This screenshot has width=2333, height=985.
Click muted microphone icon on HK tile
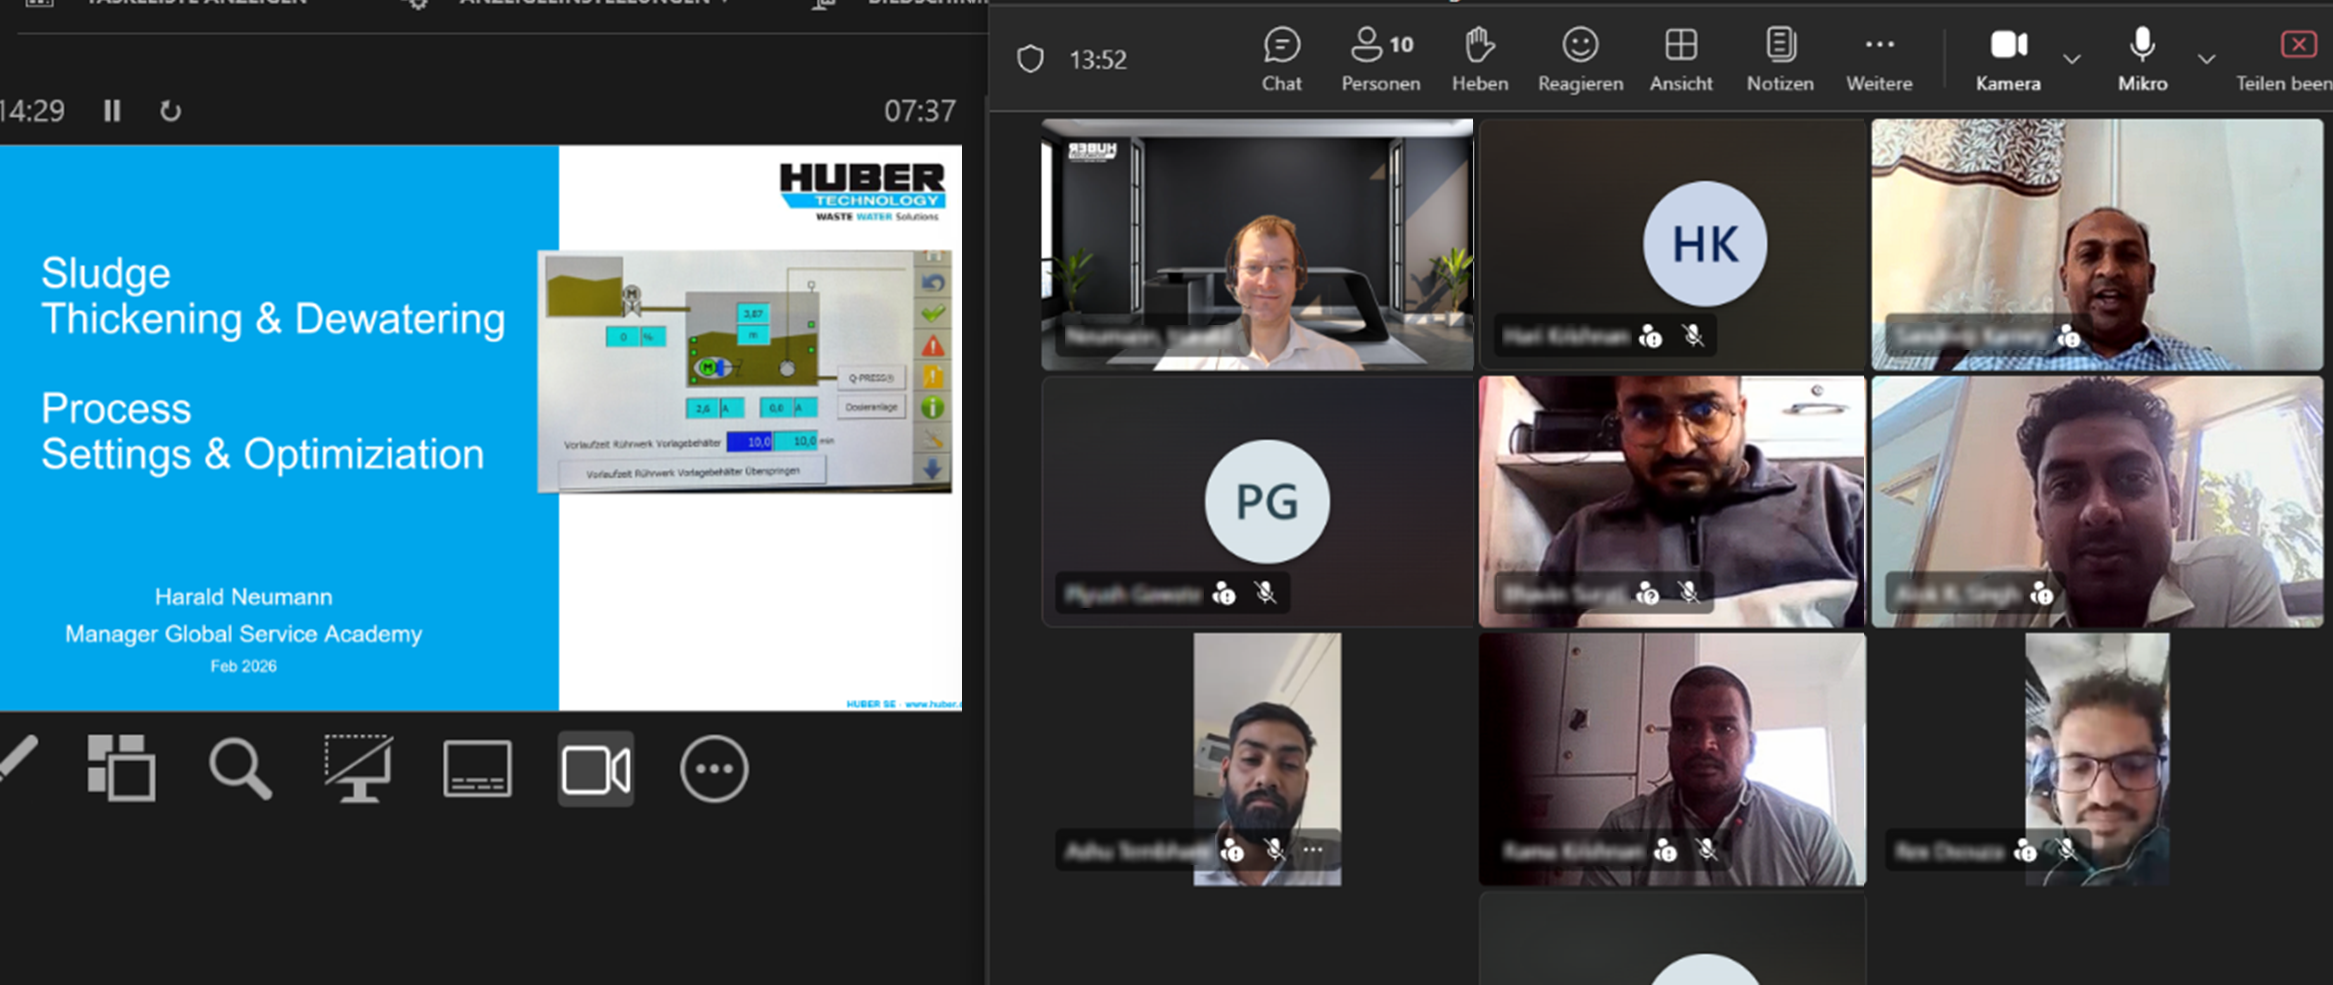(x=1693, y=336)
